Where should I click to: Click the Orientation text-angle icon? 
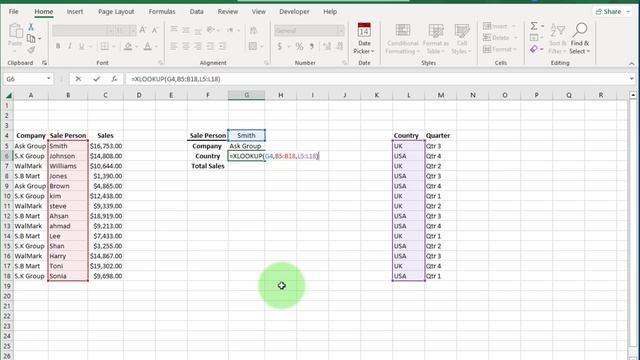[211, 30]
